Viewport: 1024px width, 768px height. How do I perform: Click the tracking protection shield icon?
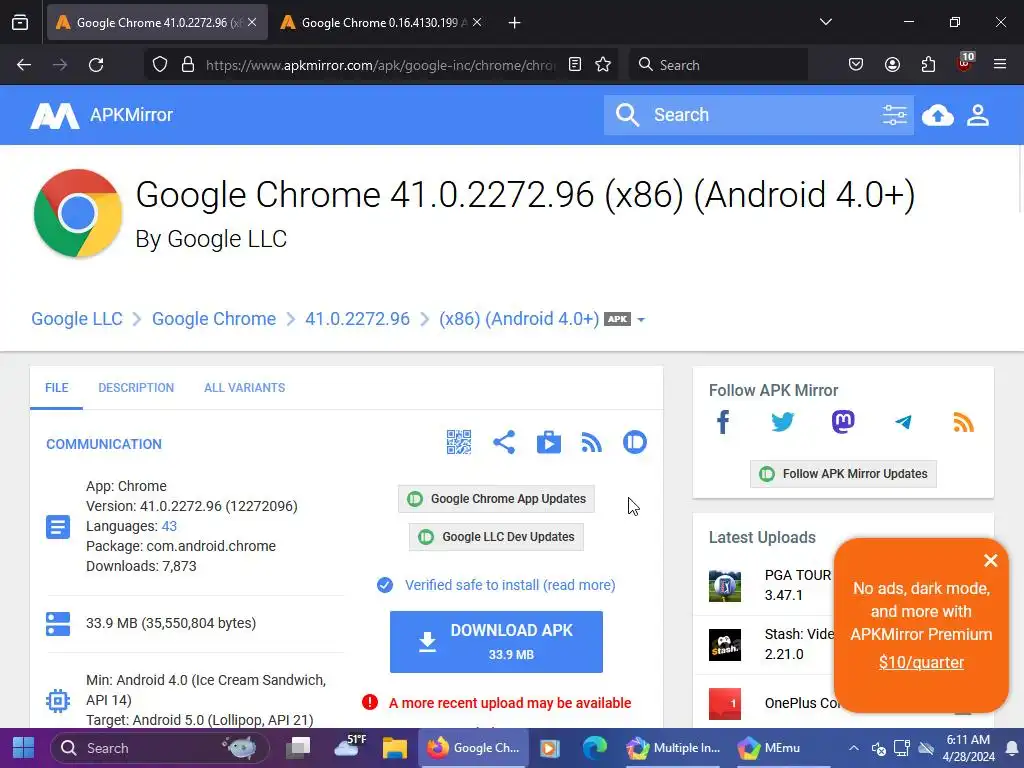[x=160, y=65]
